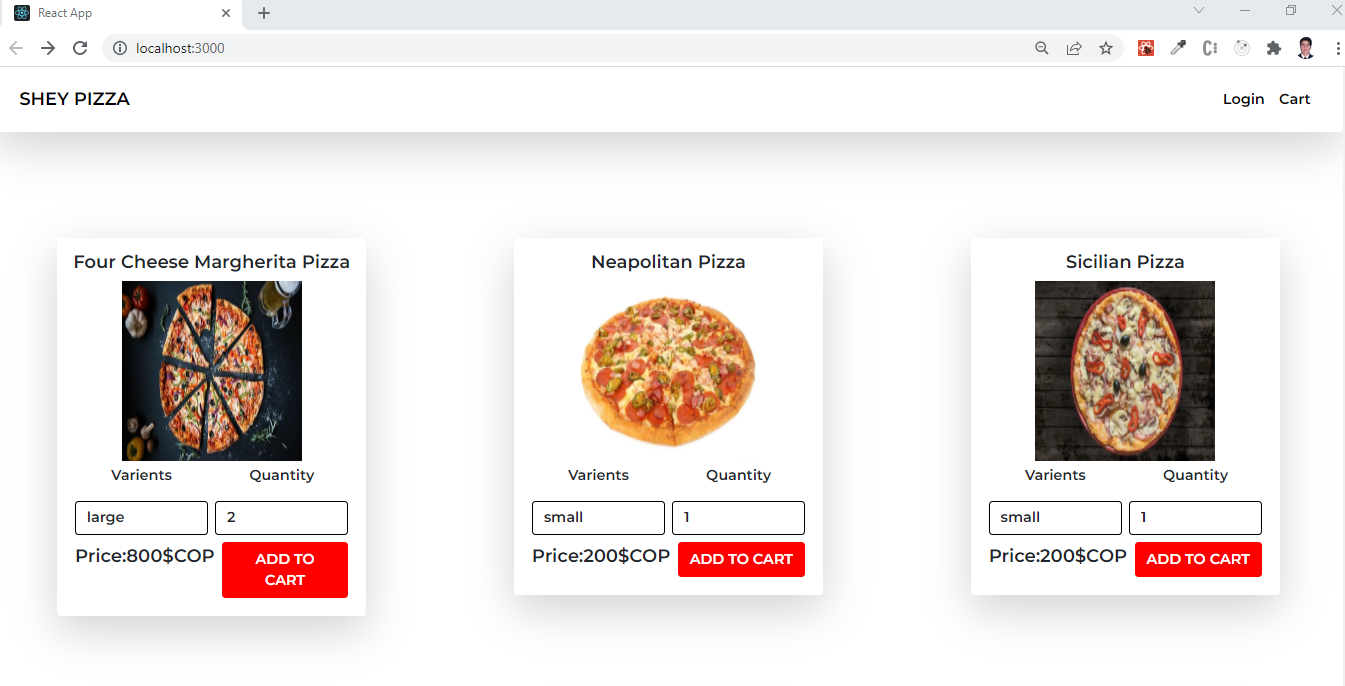The height and width of the screenshot is (686, 1345).
Task: Open the Chrome three-dot menu
Action: click(1337, 47)
